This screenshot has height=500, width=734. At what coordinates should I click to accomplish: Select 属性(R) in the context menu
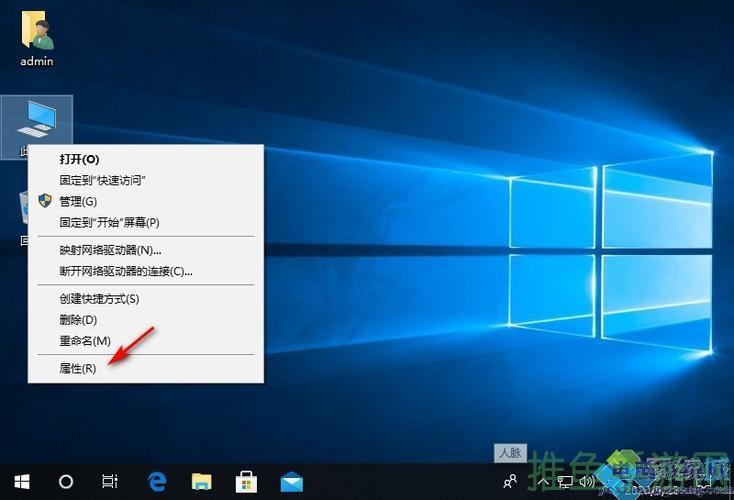78,369
